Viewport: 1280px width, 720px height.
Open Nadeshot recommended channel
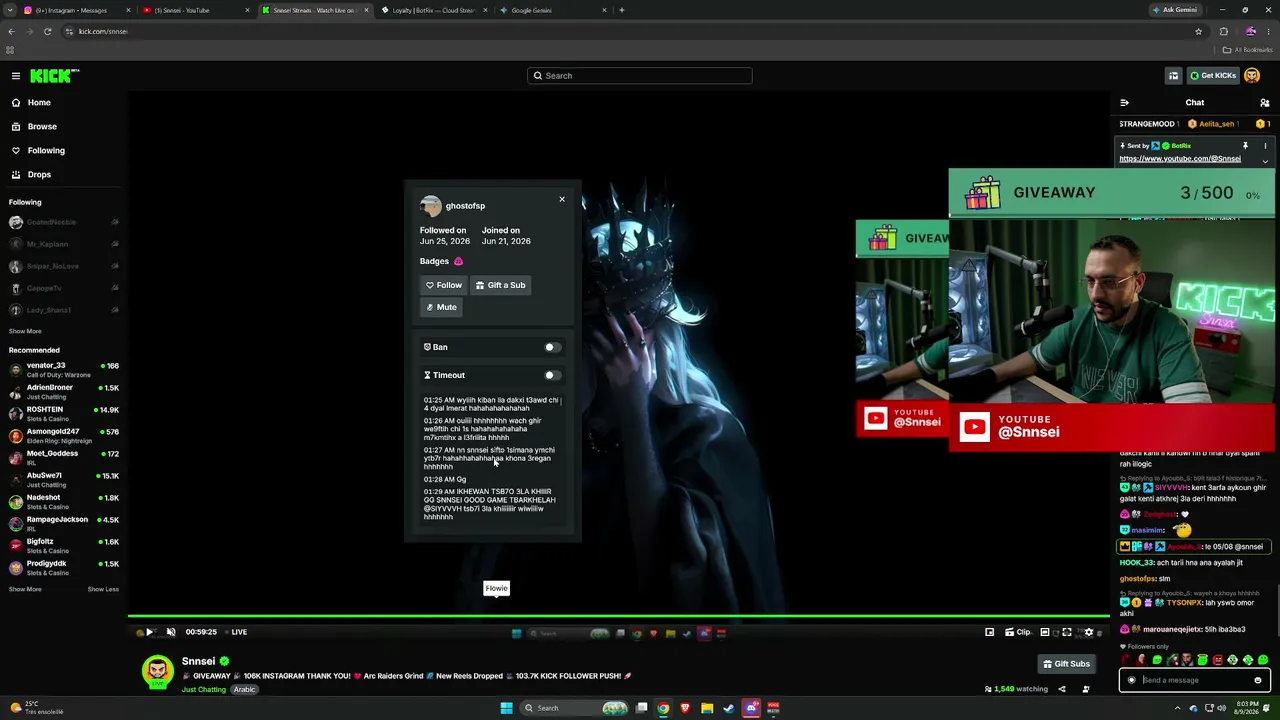(x=64, y=502)
